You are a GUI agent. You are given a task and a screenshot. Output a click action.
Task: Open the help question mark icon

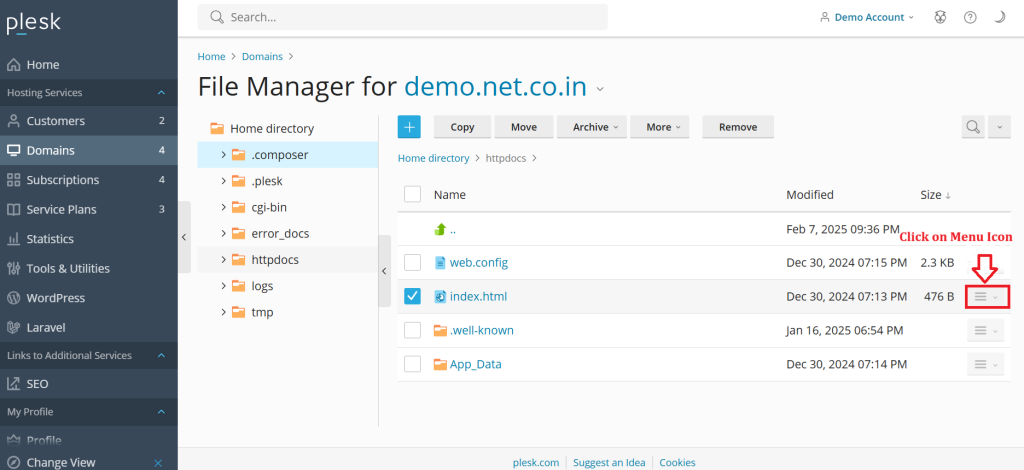(970, 18)
